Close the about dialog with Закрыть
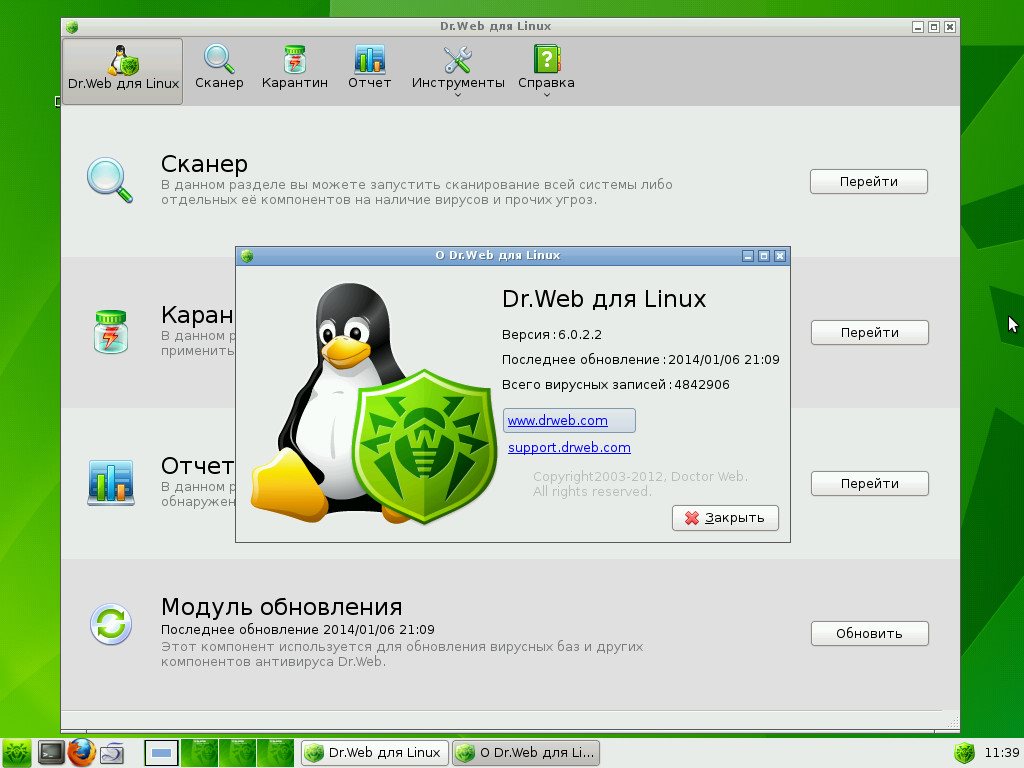Image resolution: width=1024 pixels, height=768 pixels. click(725, 518)
